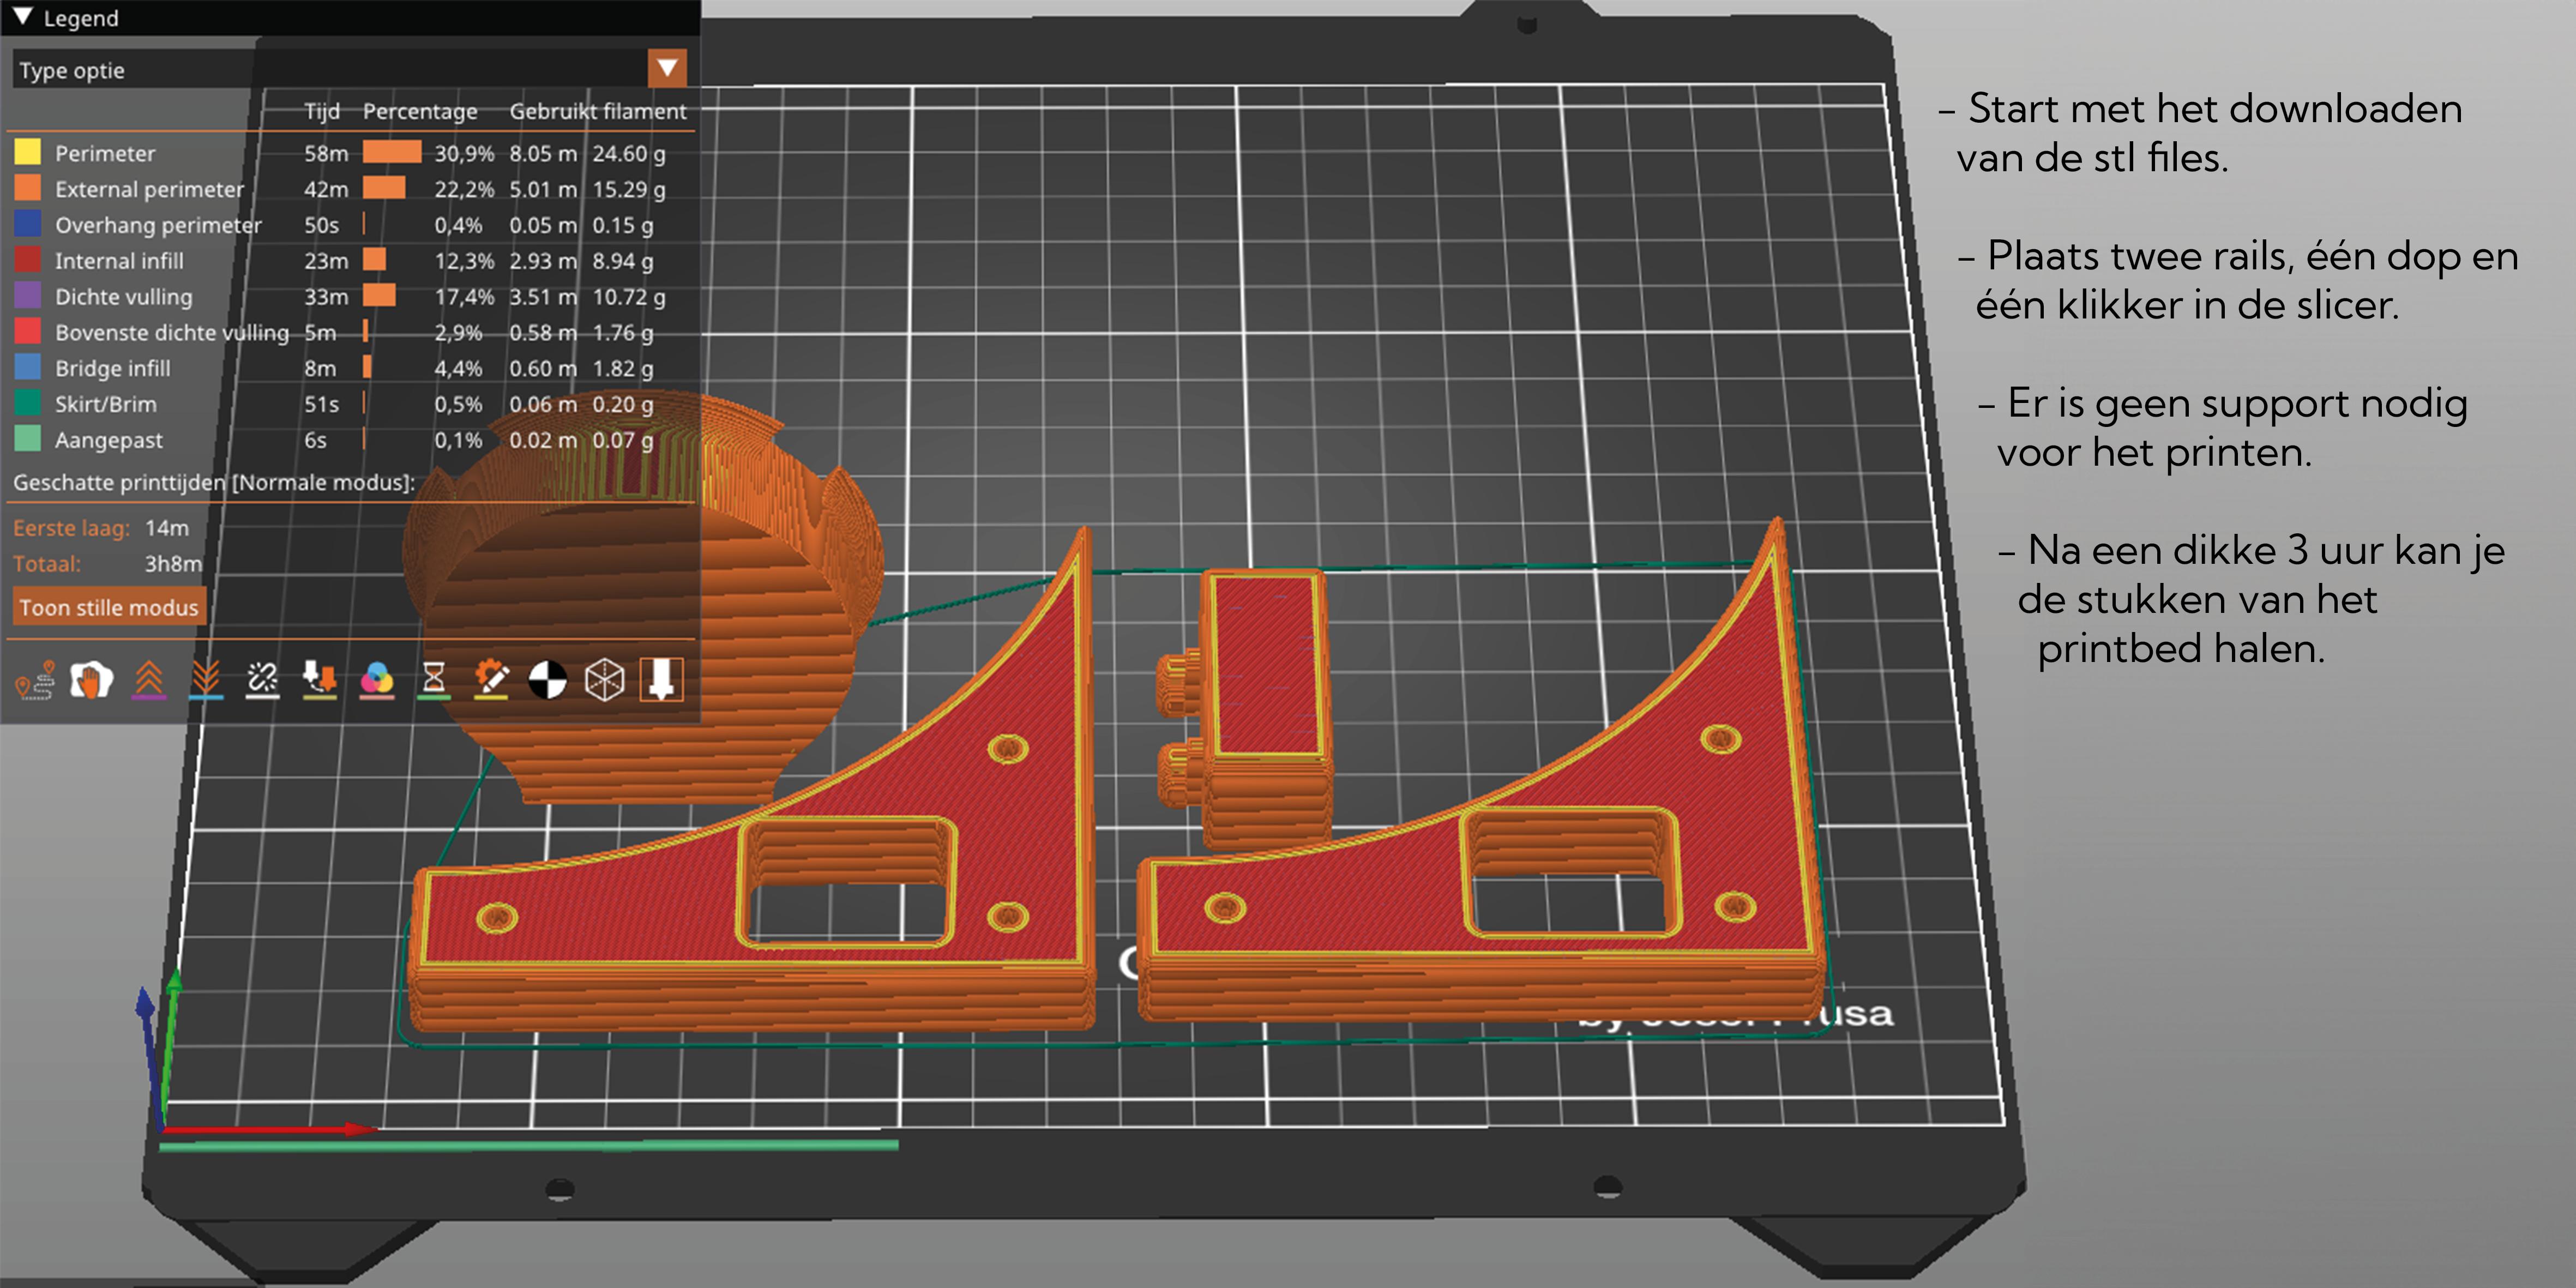This screenshot has height=1288, width=2576.
Task: Click Perimeter time value 58m
Action: (326, 153)
